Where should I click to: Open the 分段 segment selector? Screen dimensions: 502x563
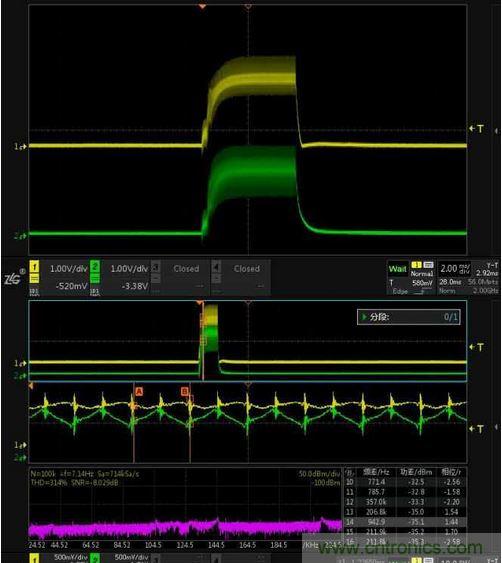[x=409, y=317]
